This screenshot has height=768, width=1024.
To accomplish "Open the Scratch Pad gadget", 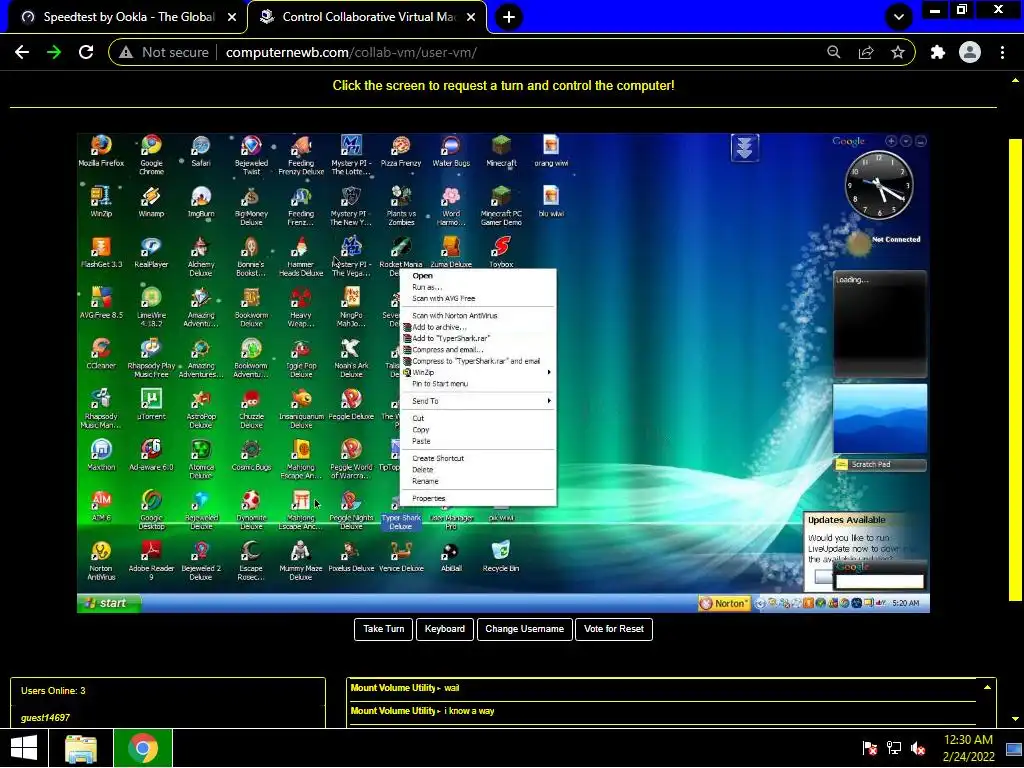I will pyautogui.click(x=880, y=464).
